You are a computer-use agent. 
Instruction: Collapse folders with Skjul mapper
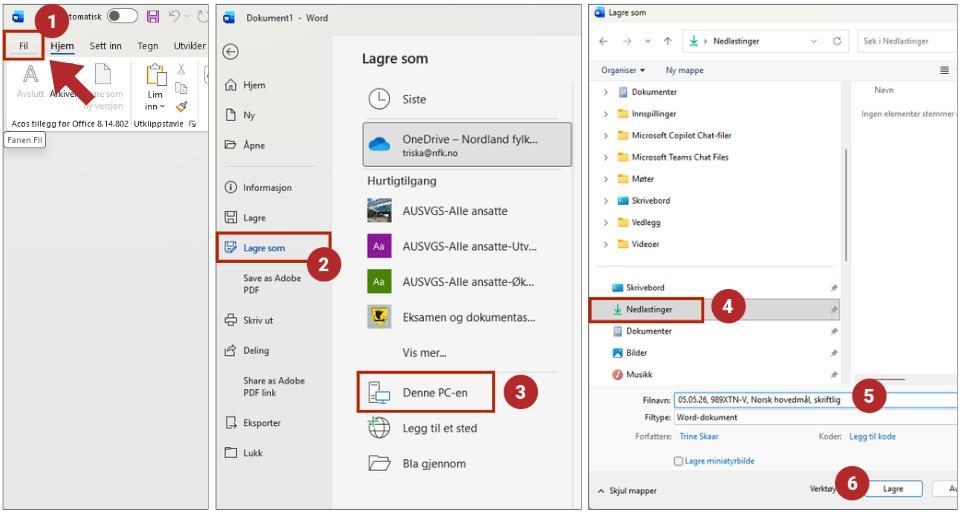[x=627, y=491]
